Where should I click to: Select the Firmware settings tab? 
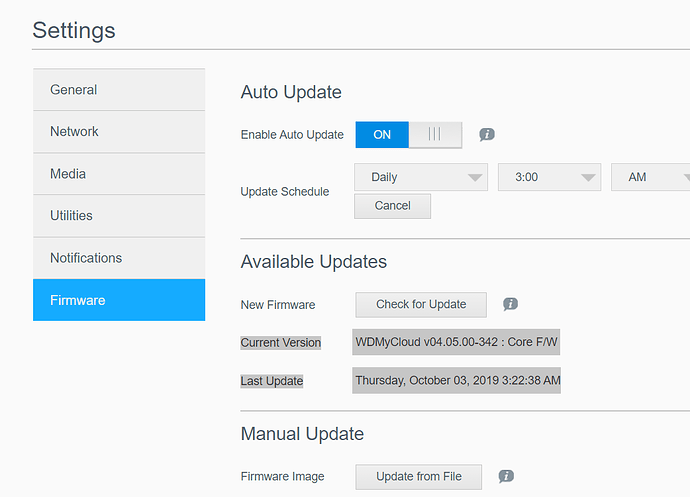pos(119,300)
